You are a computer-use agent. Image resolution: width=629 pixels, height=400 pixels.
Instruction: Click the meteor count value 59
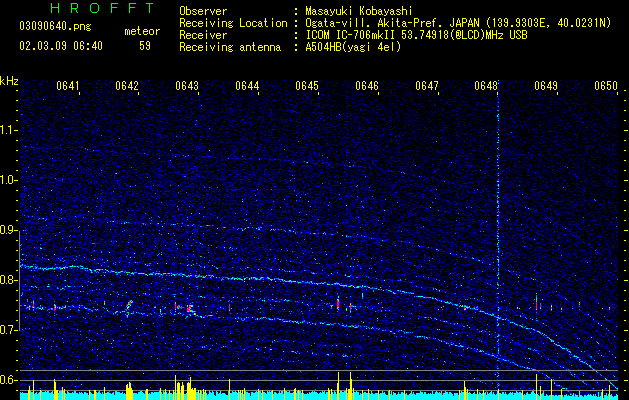click(145, 46)
